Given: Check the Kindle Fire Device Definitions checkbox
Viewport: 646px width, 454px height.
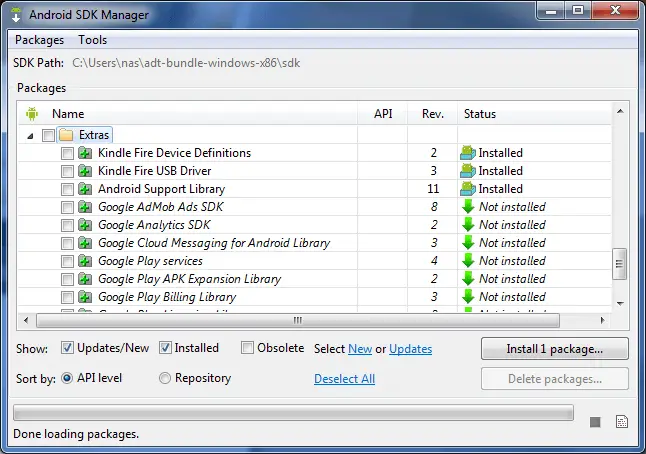Looking at the screenshot, I should point(67,153).
